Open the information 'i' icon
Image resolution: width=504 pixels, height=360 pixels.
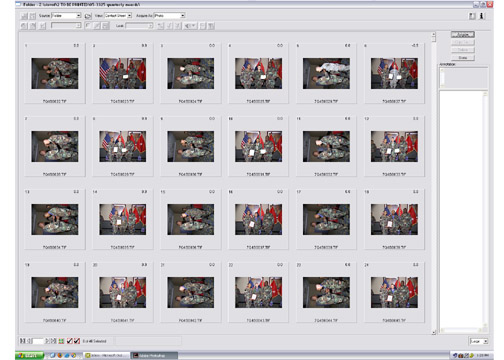(x=481, y=16)
